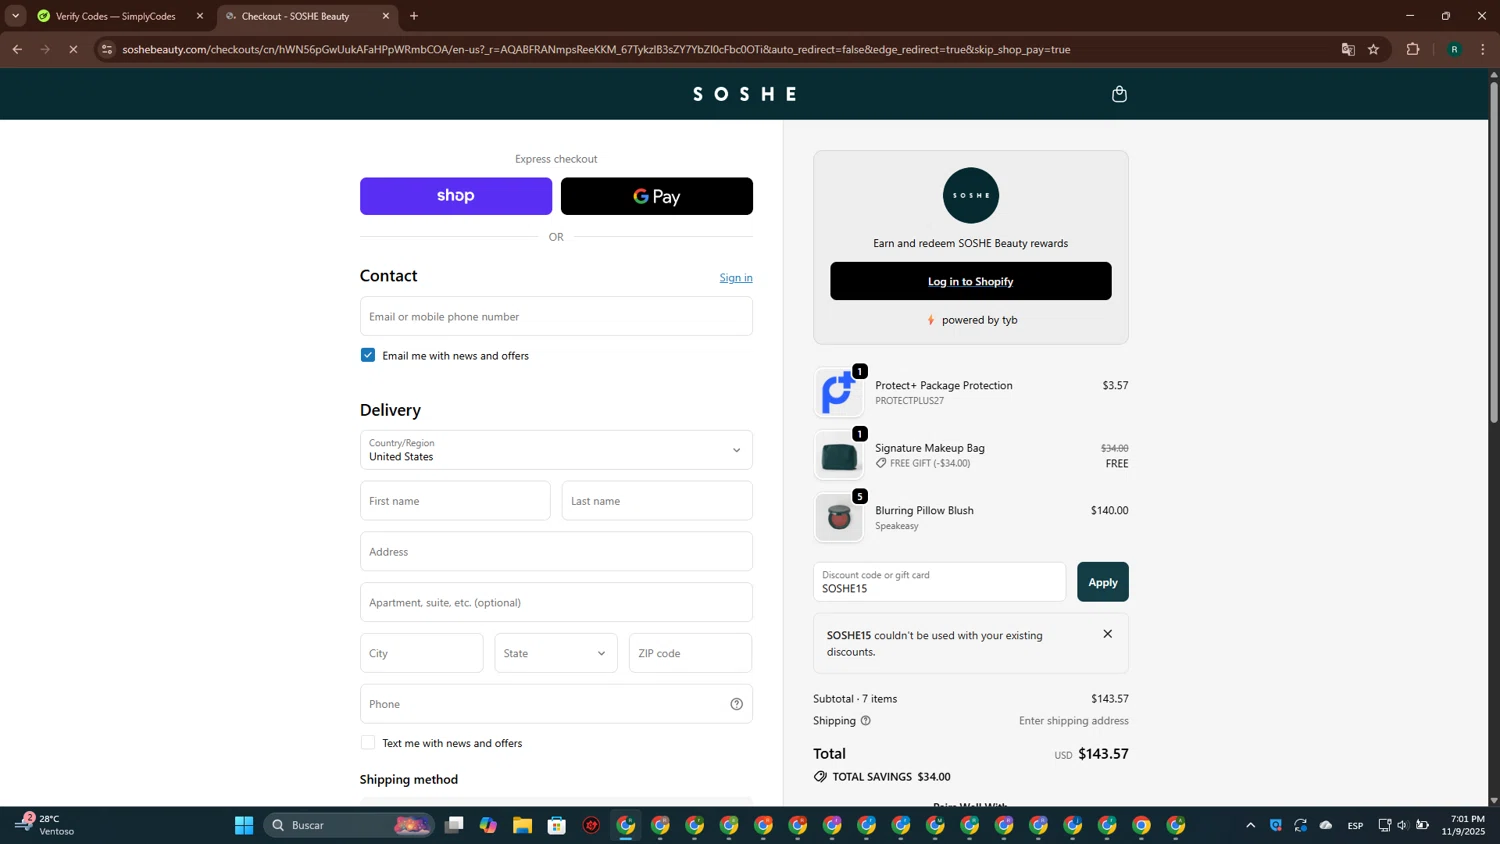Screen dimensions: 1500x844
Task: View site information icon in address bar
Action: (107, 49)
